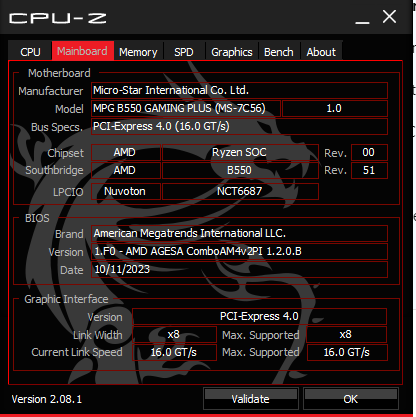Click the Manufacturer field showing Micro-Star International
416x417 pixels.
click(239, 90)
